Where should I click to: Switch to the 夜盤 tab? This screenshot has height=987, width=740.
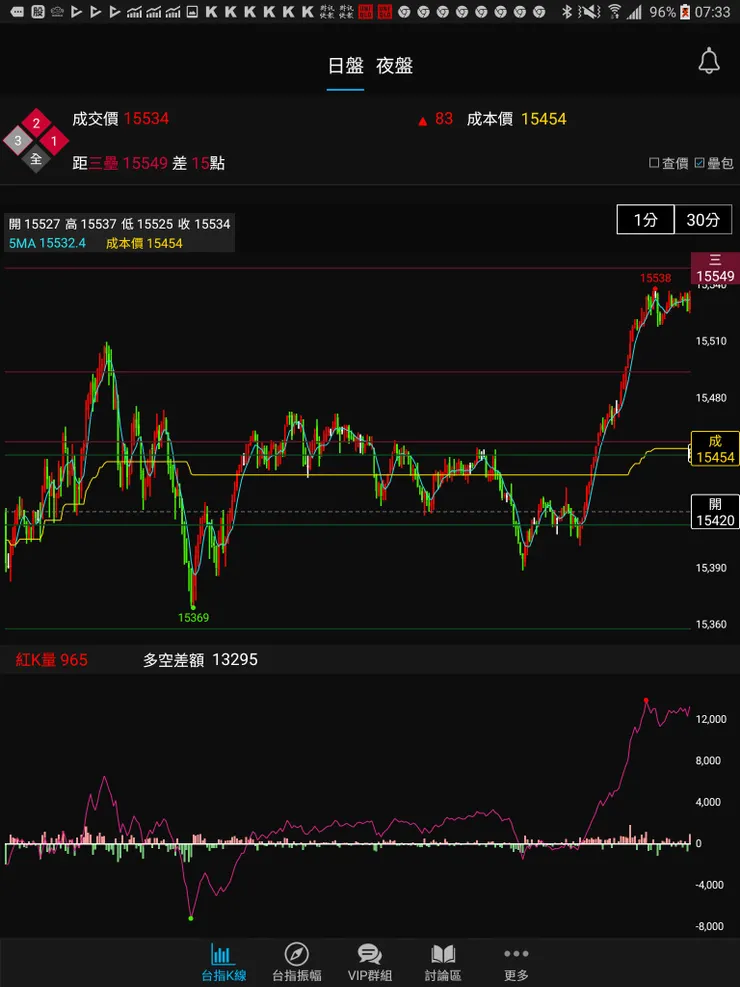tap(394, 66)
